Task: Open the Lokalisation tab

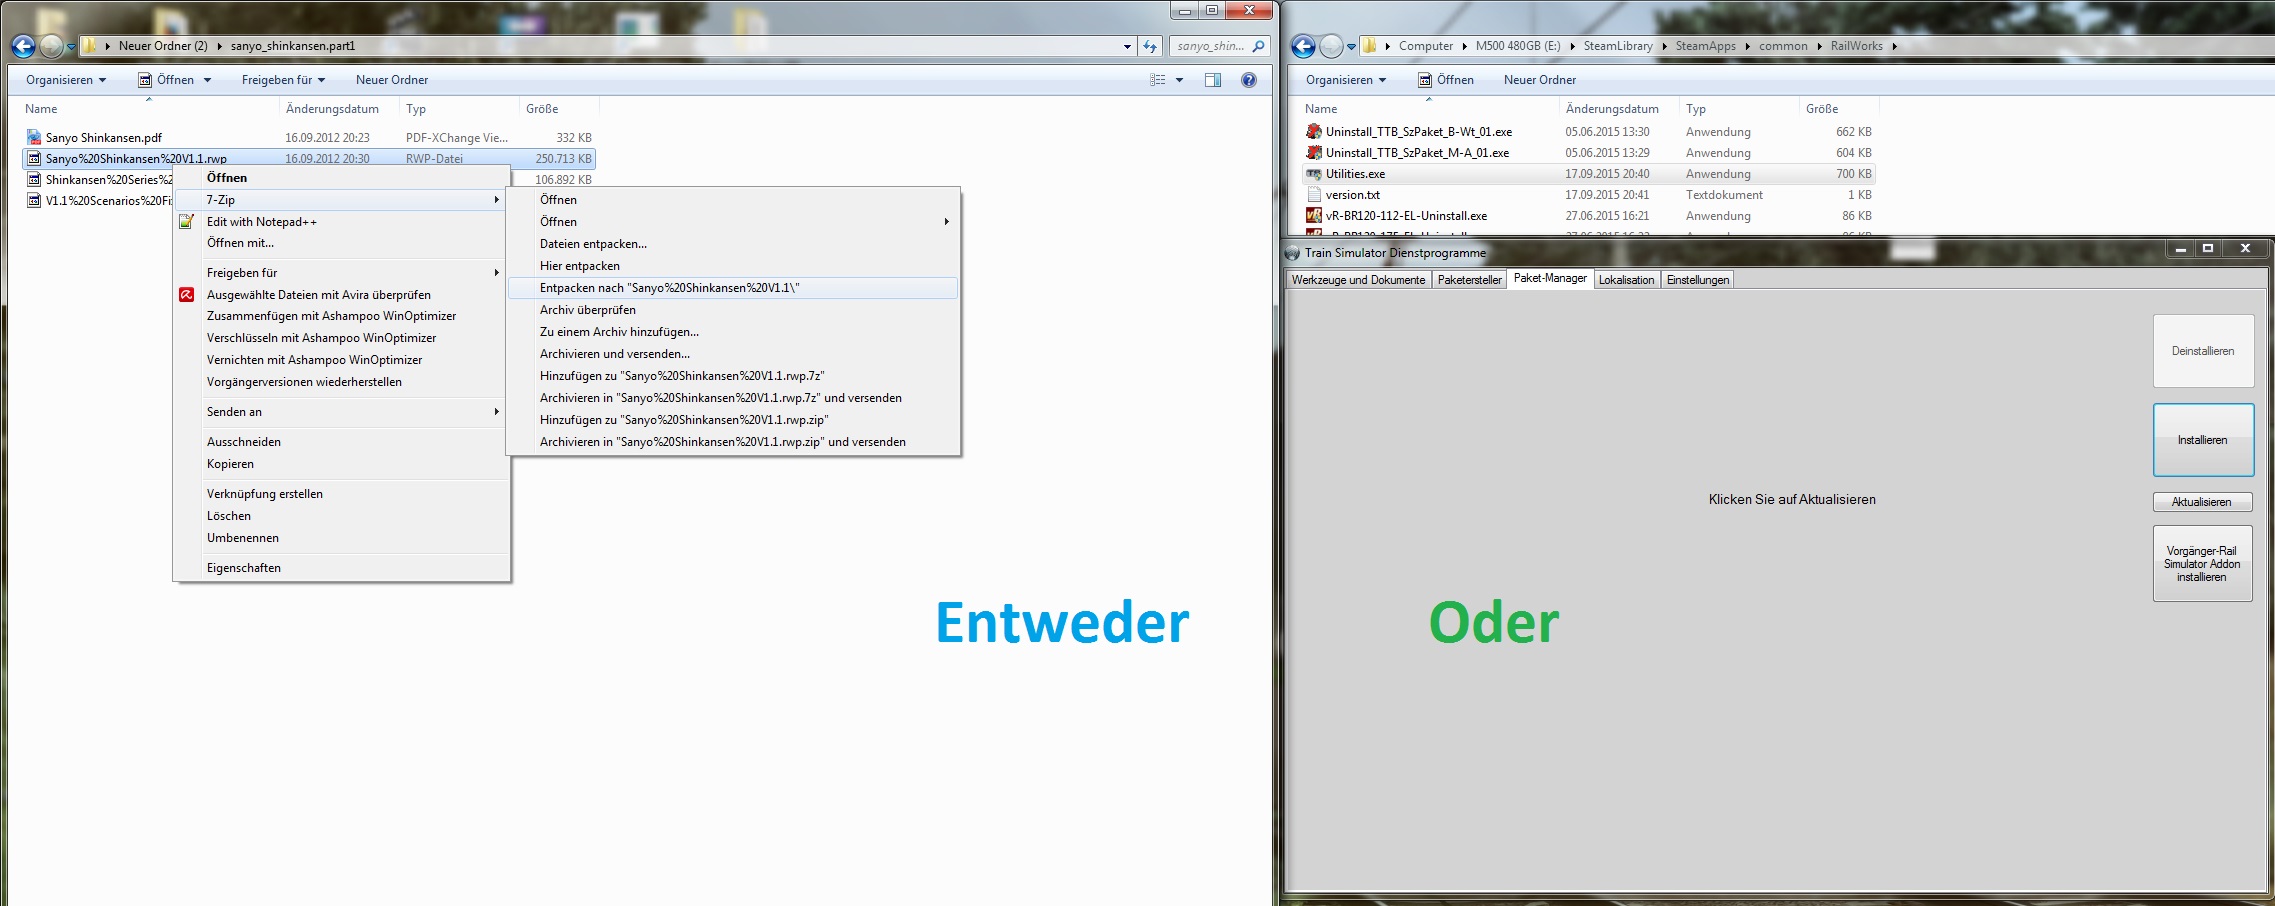Action: pyautogui.click(x=1626, y=280)
